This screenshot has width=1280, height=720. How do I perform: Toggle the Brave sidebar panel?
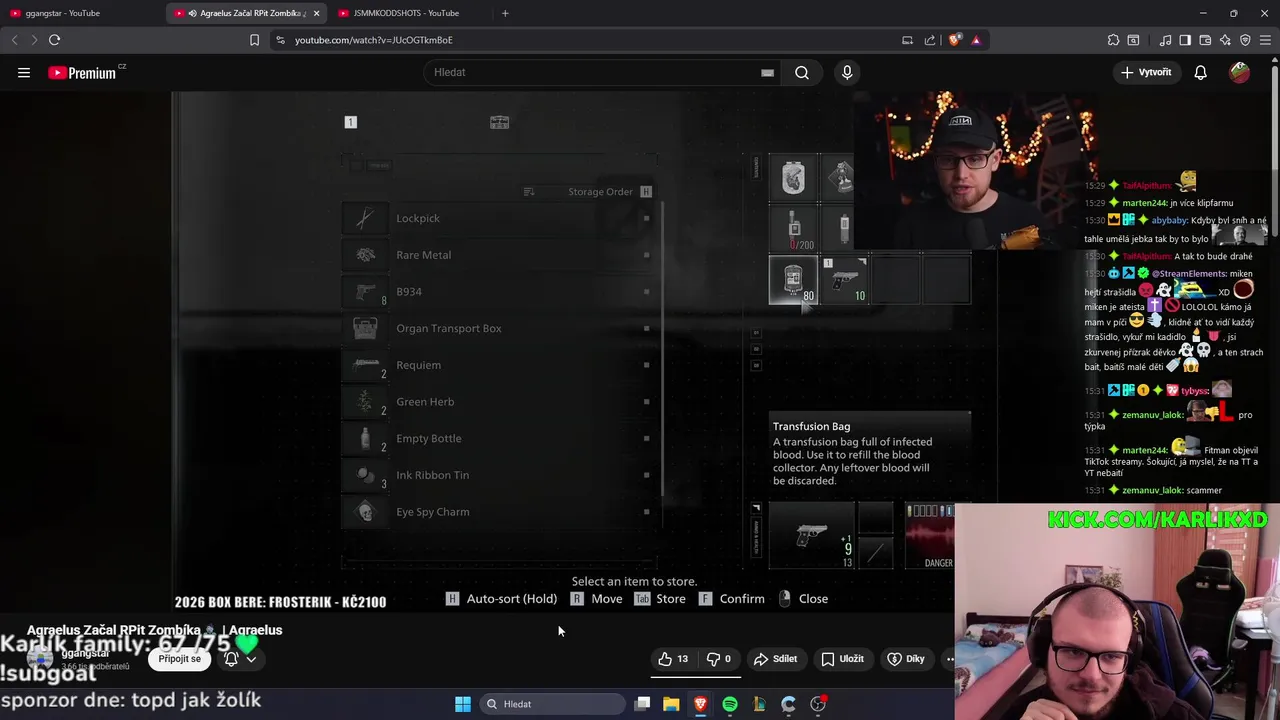pos(1185,40)
